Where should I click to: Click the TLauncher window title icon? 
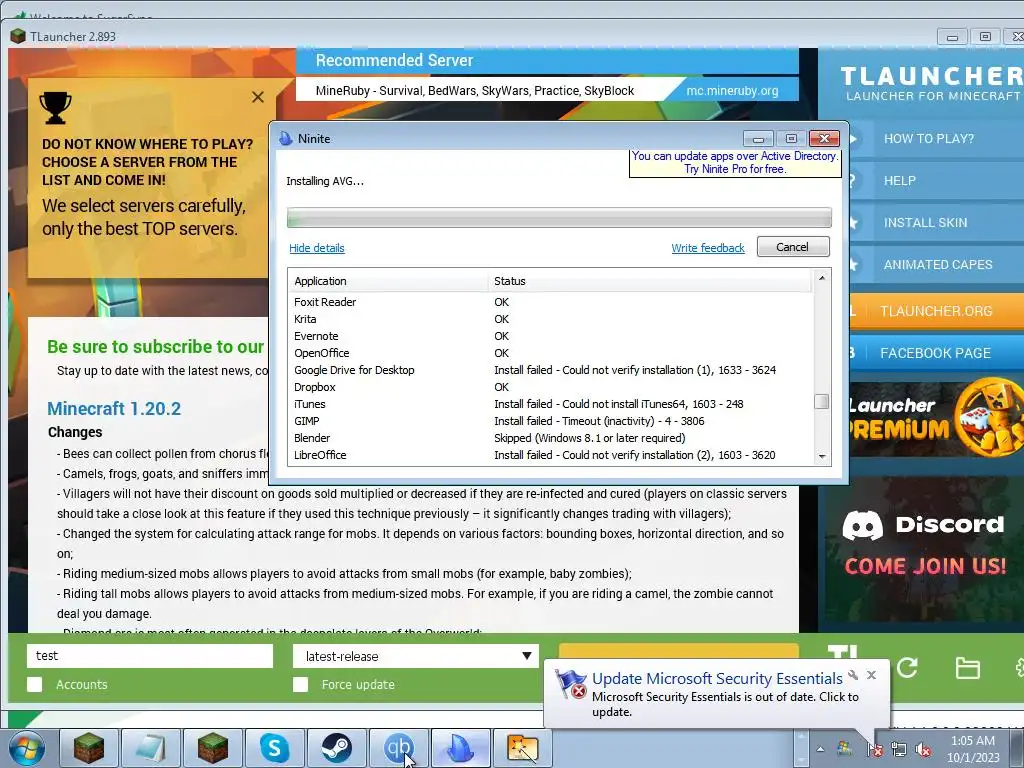tap(18, 37)
